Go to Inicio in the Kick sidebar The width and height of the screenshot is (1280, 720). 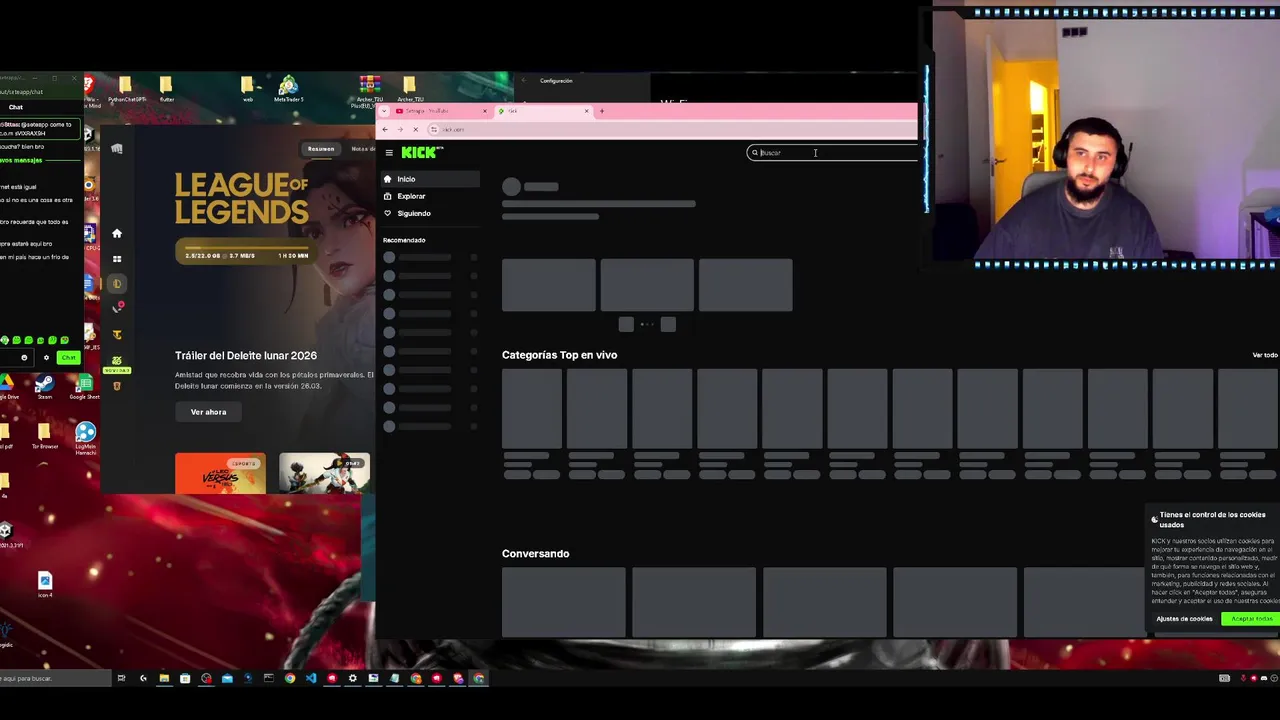(430, 179)
